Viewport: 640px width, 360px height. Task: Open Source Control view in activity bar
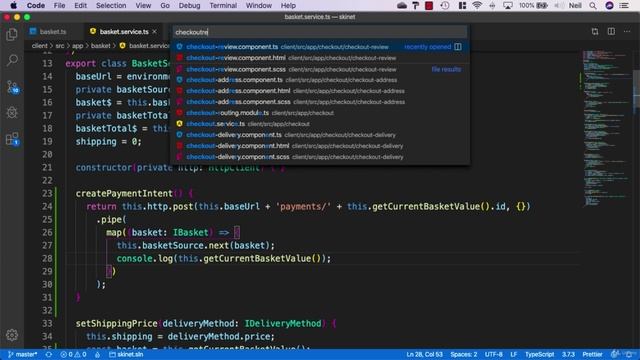(x=12, y=87)
